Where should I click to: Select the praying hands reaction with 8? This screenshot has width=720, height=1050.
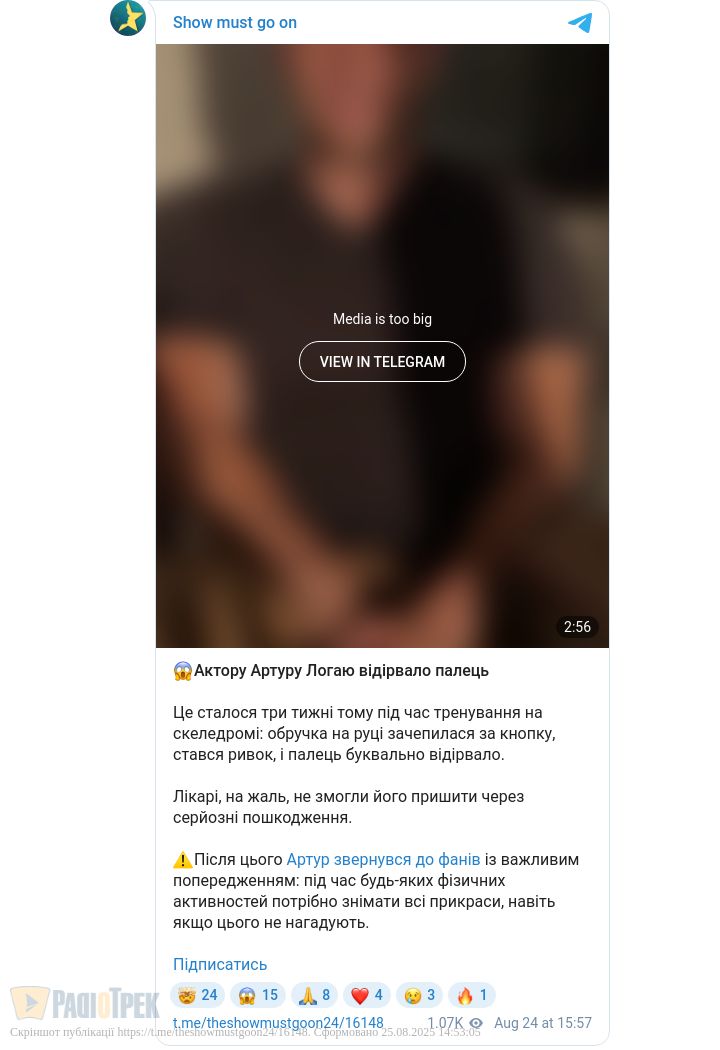point(314,995)
